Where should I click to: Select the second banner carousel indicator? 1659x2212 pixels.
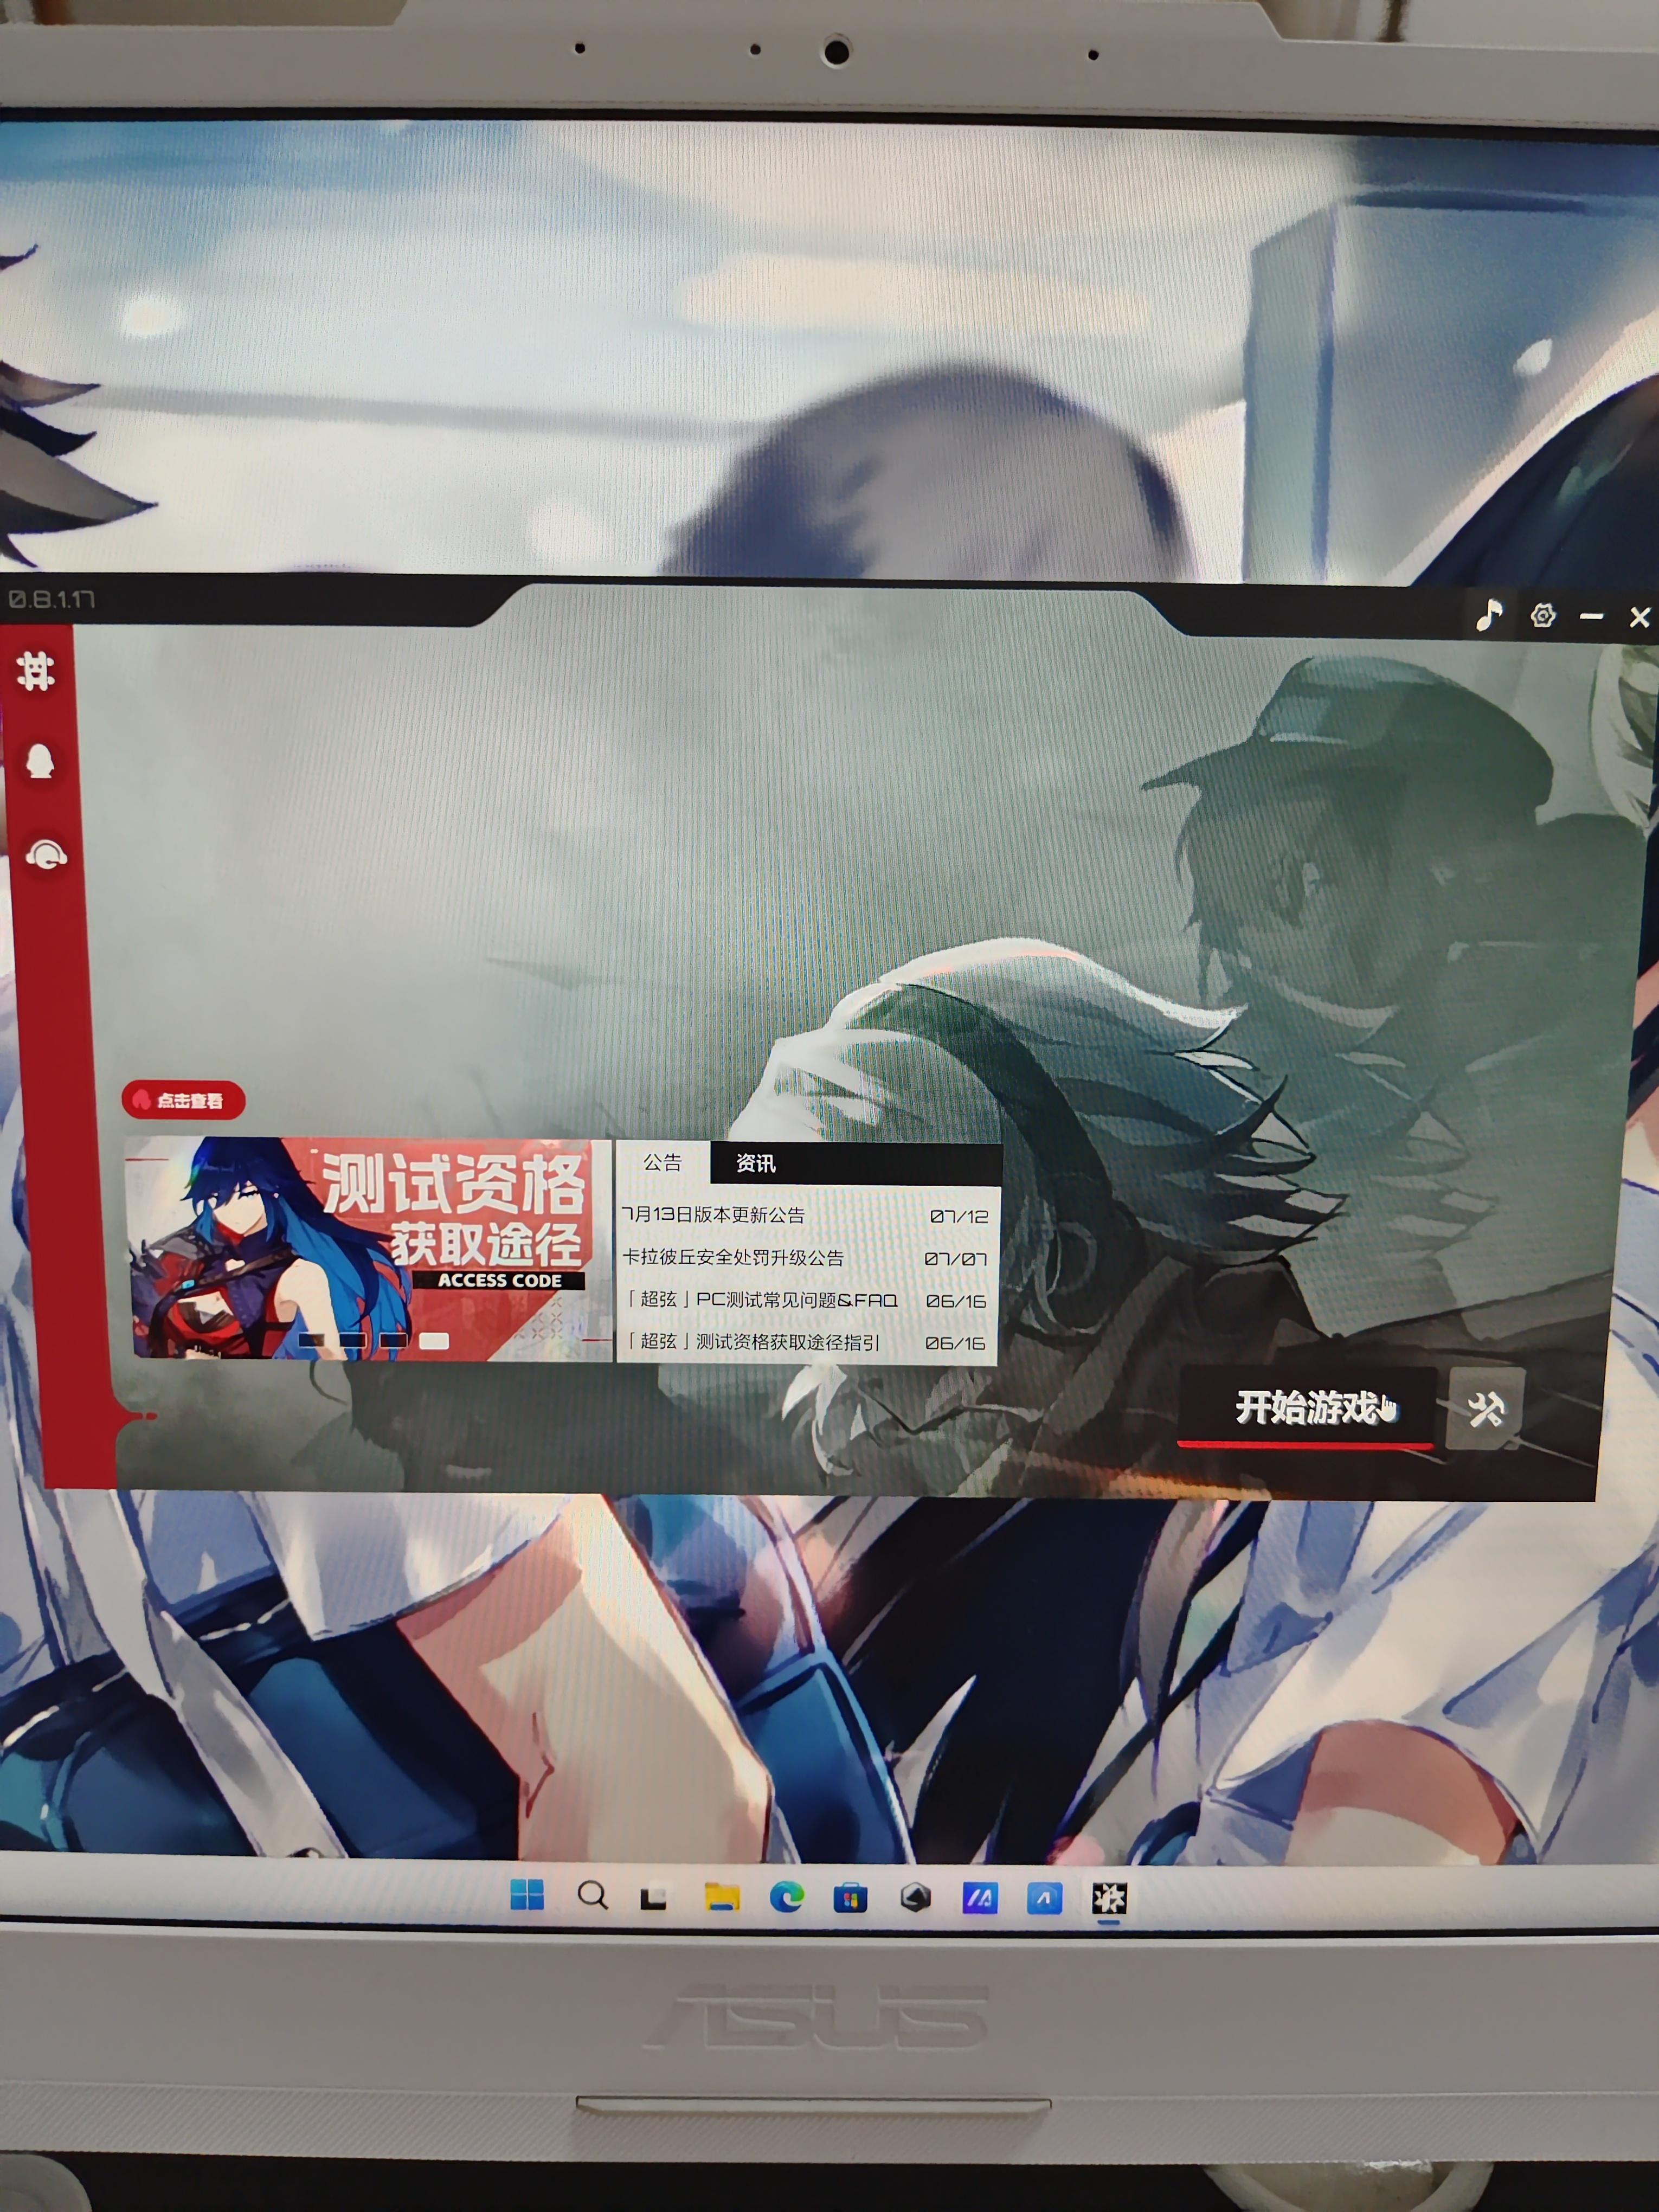352,1340
